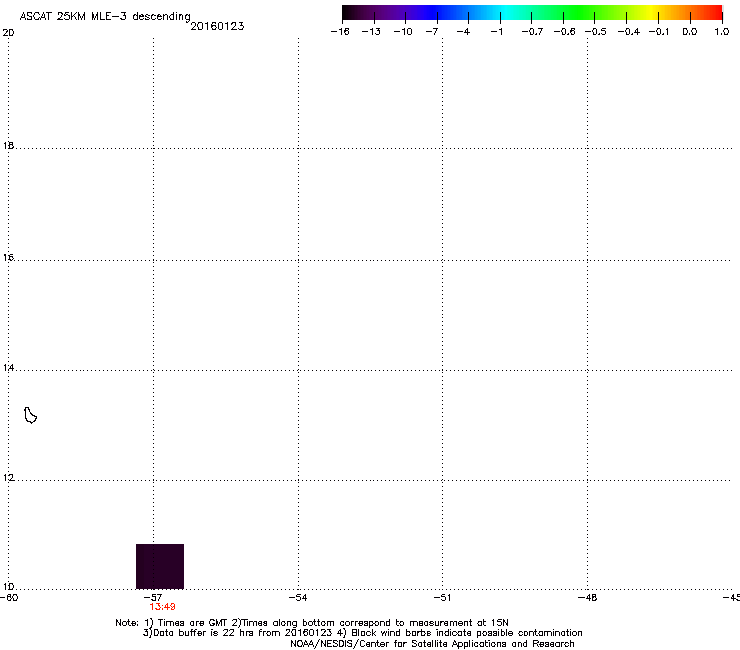Click the latitude 18 axis label

point(8,145)
